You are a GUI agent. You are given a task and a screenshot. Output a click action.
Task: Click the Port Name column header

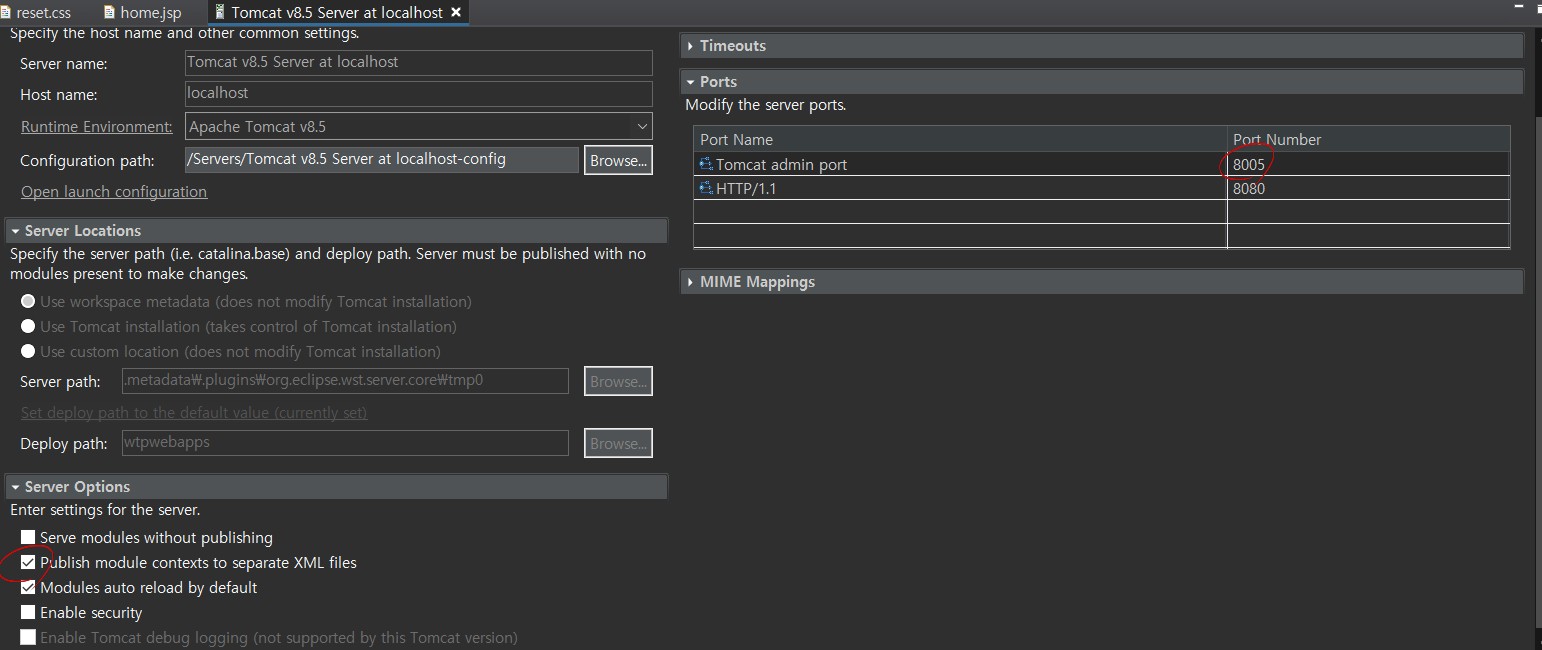tap(960, 139)
